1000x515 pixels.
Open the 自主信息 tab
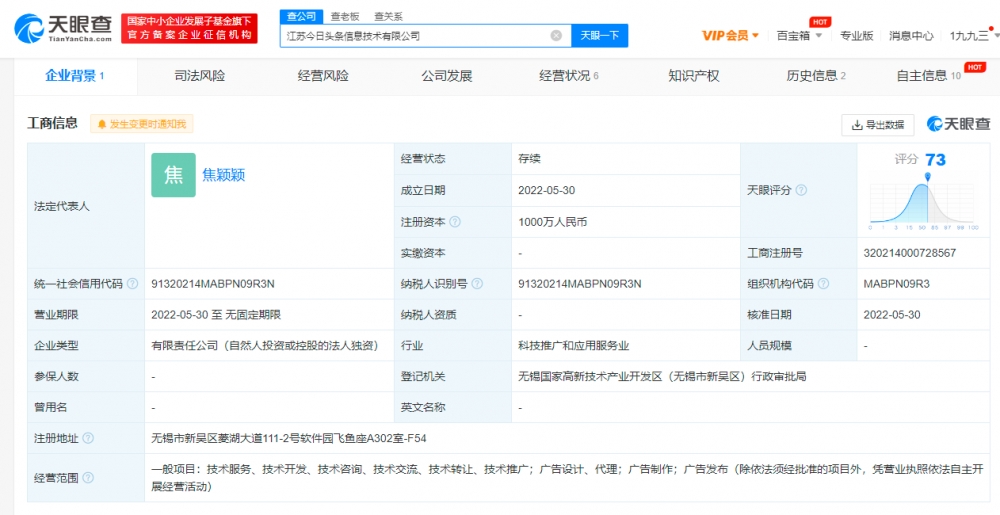click(x=930, y=76)
